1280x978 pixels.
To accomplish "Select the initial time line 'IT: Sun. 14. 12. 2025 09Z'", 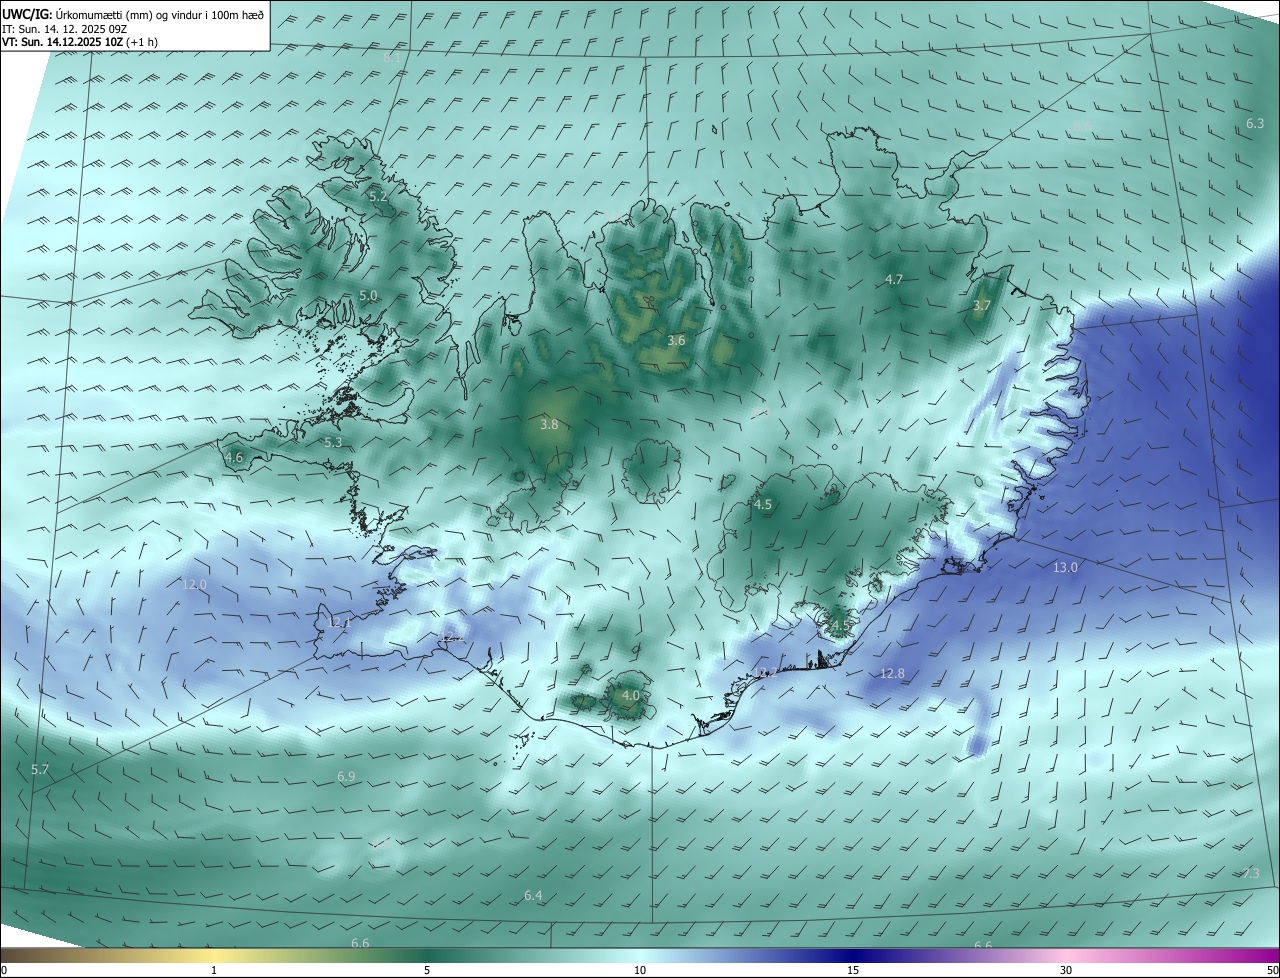I will (64, 28).
